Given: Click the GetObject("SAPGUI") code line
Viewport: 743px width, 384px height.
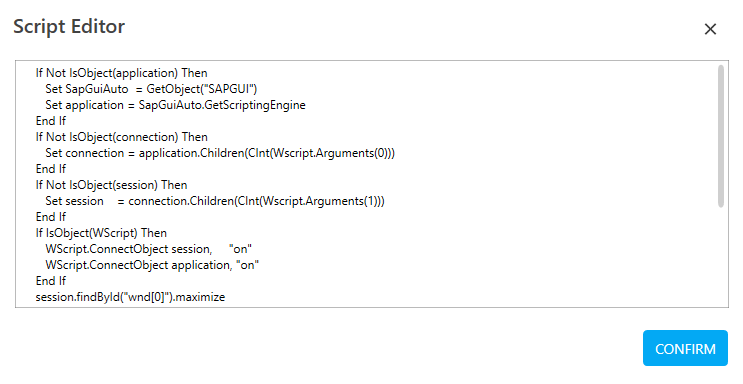Looking at the screenshot, I should coord(151,89).
